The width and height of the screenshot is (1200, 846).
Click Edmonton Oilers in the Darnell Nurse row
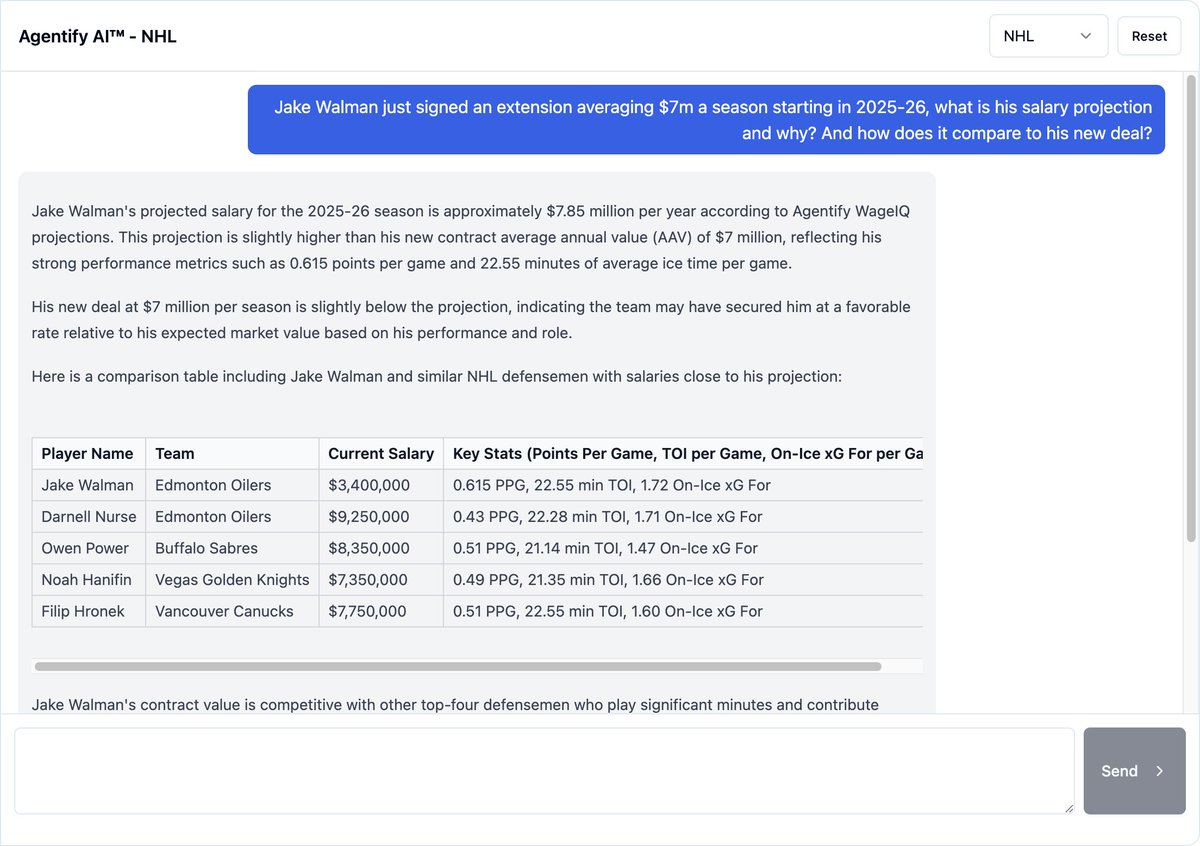click(x=232, y=517)
